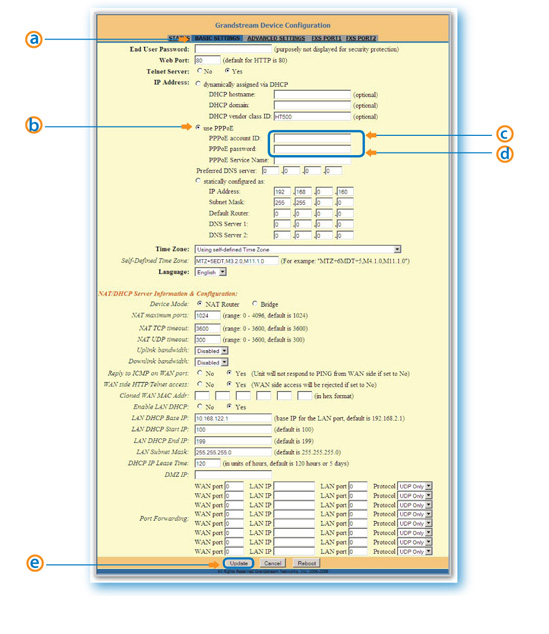Click first octet of DNS Server 1

pos(282,224)
